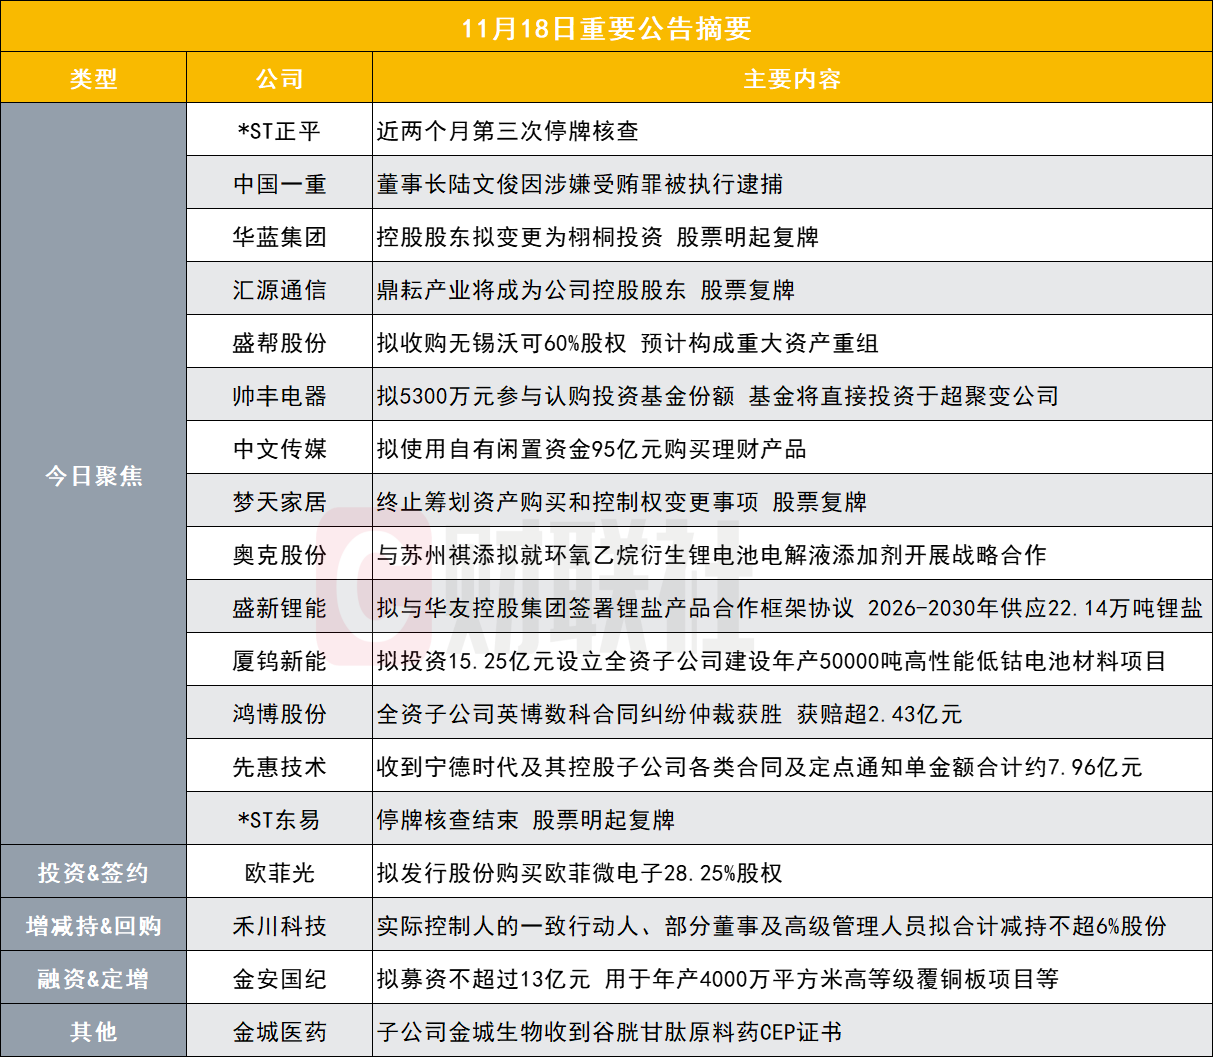This screenshot has height=1057, width=1213.
Task: Select company cell '厦钨新能'
Action: point(279,661)
